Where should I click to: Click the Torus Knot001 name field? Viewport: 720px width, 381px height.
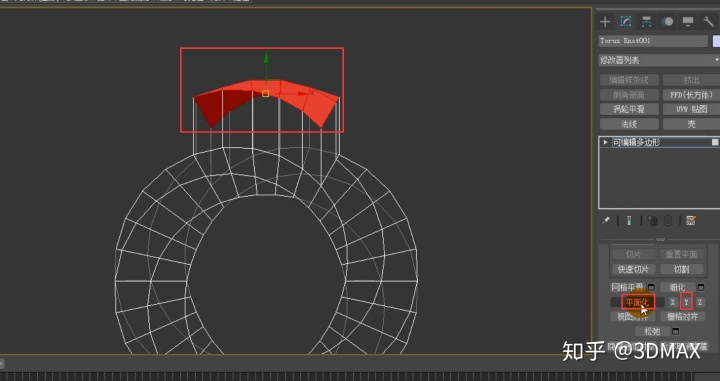pos(653,41)
